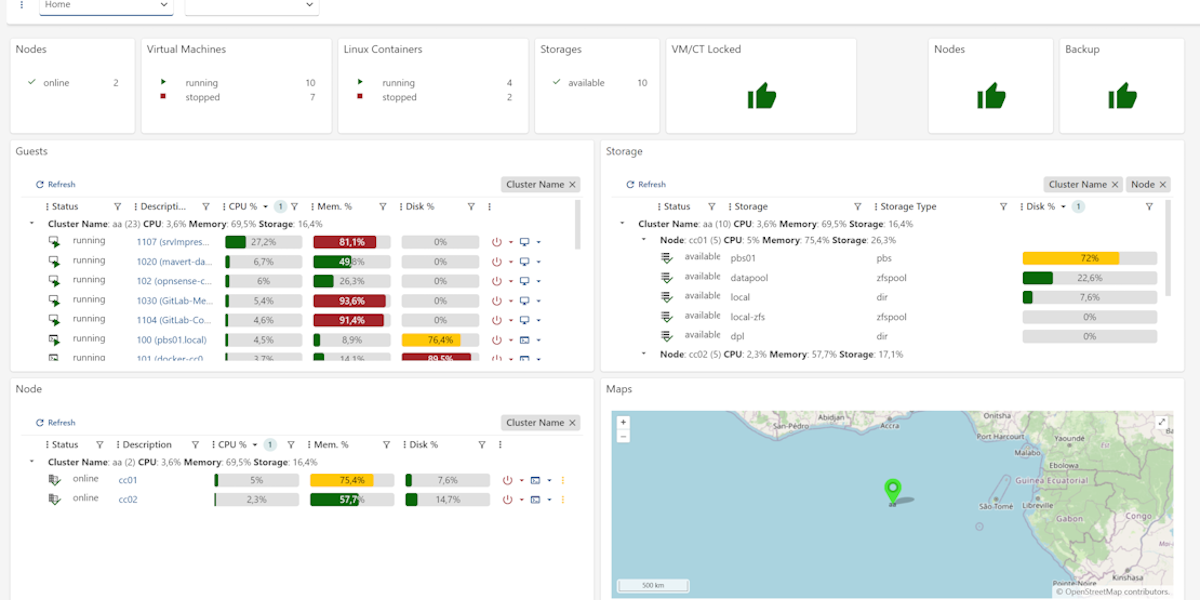The height and width of the screenshot is (600, 1200).
Task: Collapse the Cluster Name aa (23) group in Guests
Action: tap(32, 224)
